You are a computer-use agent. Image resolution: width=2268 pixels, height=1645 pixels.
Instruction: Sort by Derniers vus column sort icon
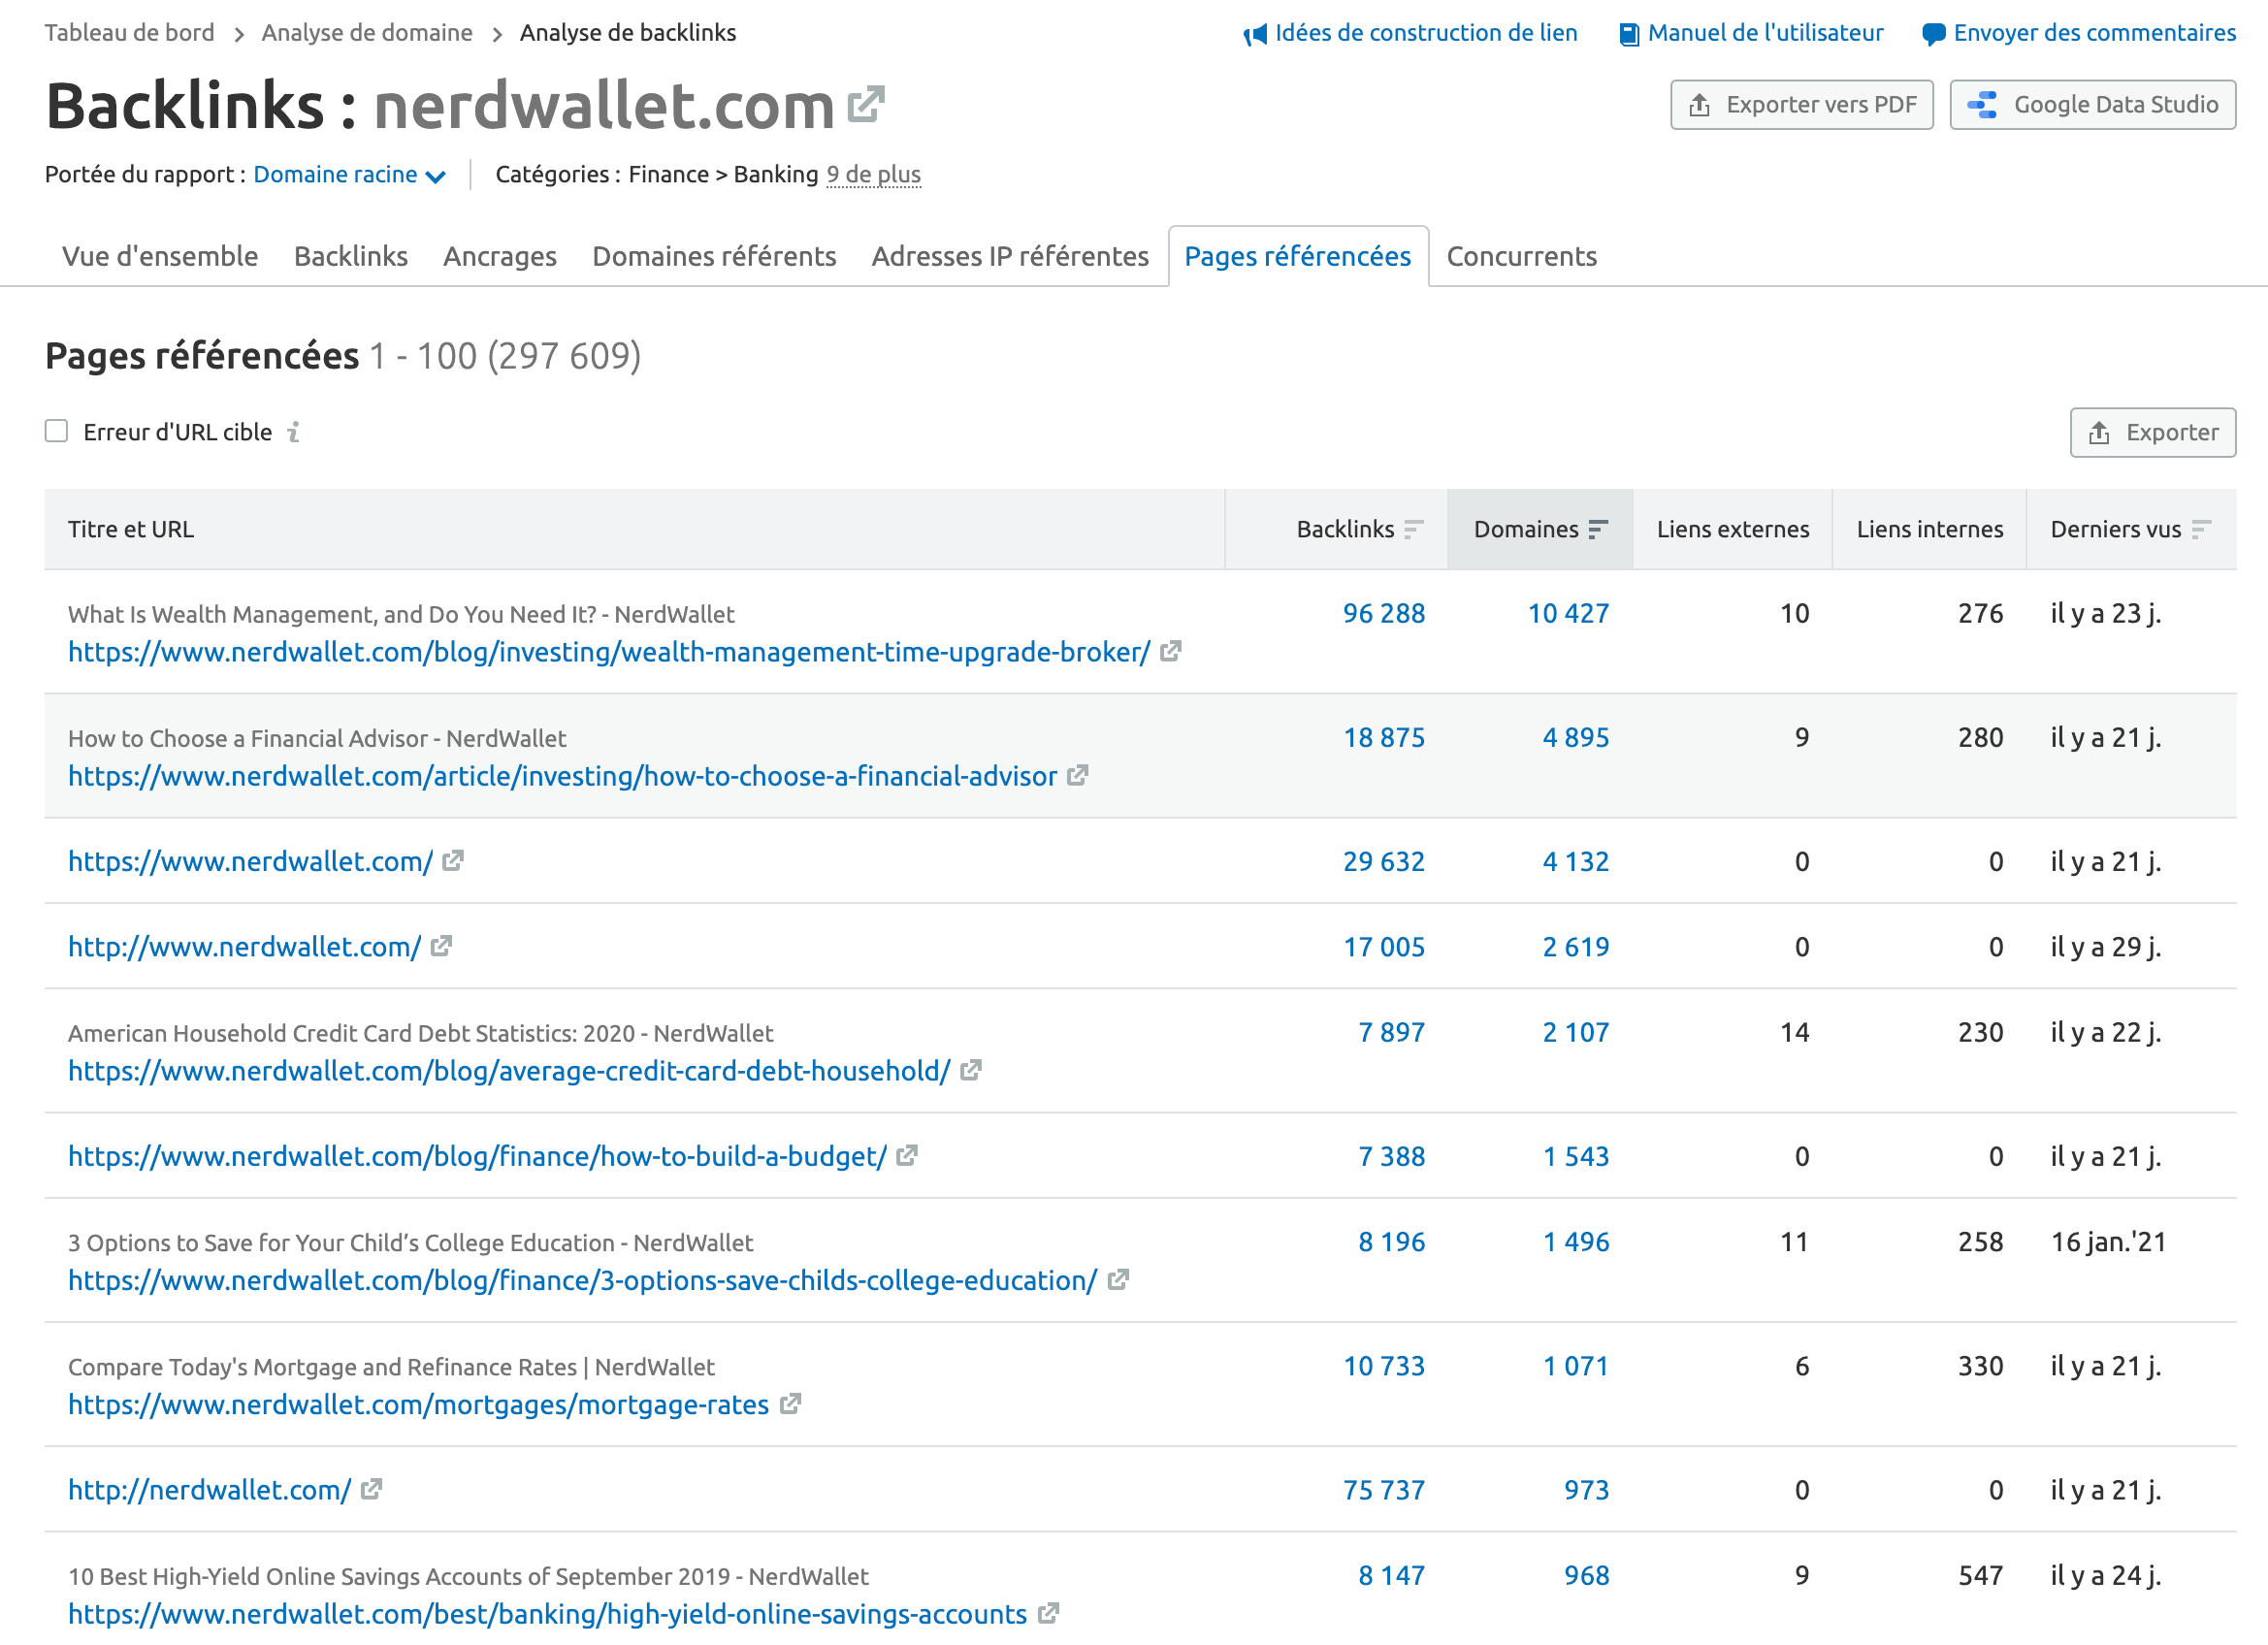(x=2201, y=529)
